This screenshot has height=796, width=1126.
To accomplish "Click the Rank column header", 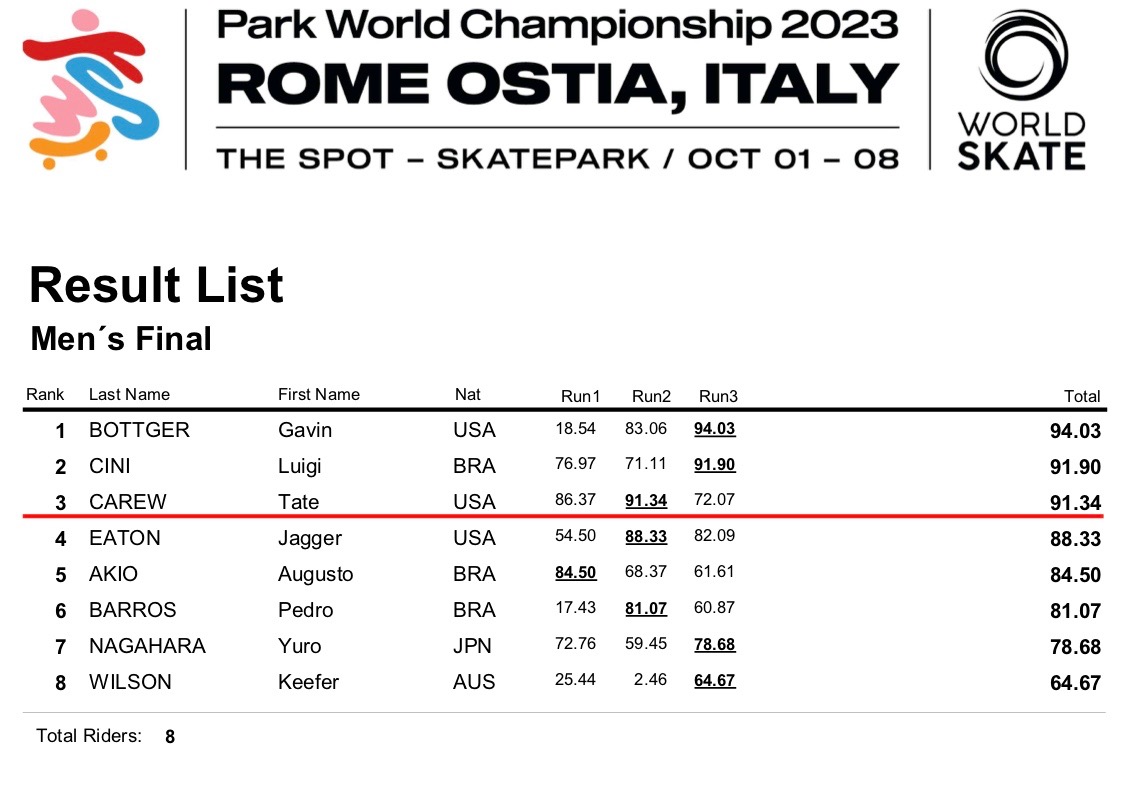I will coord(45,395).
